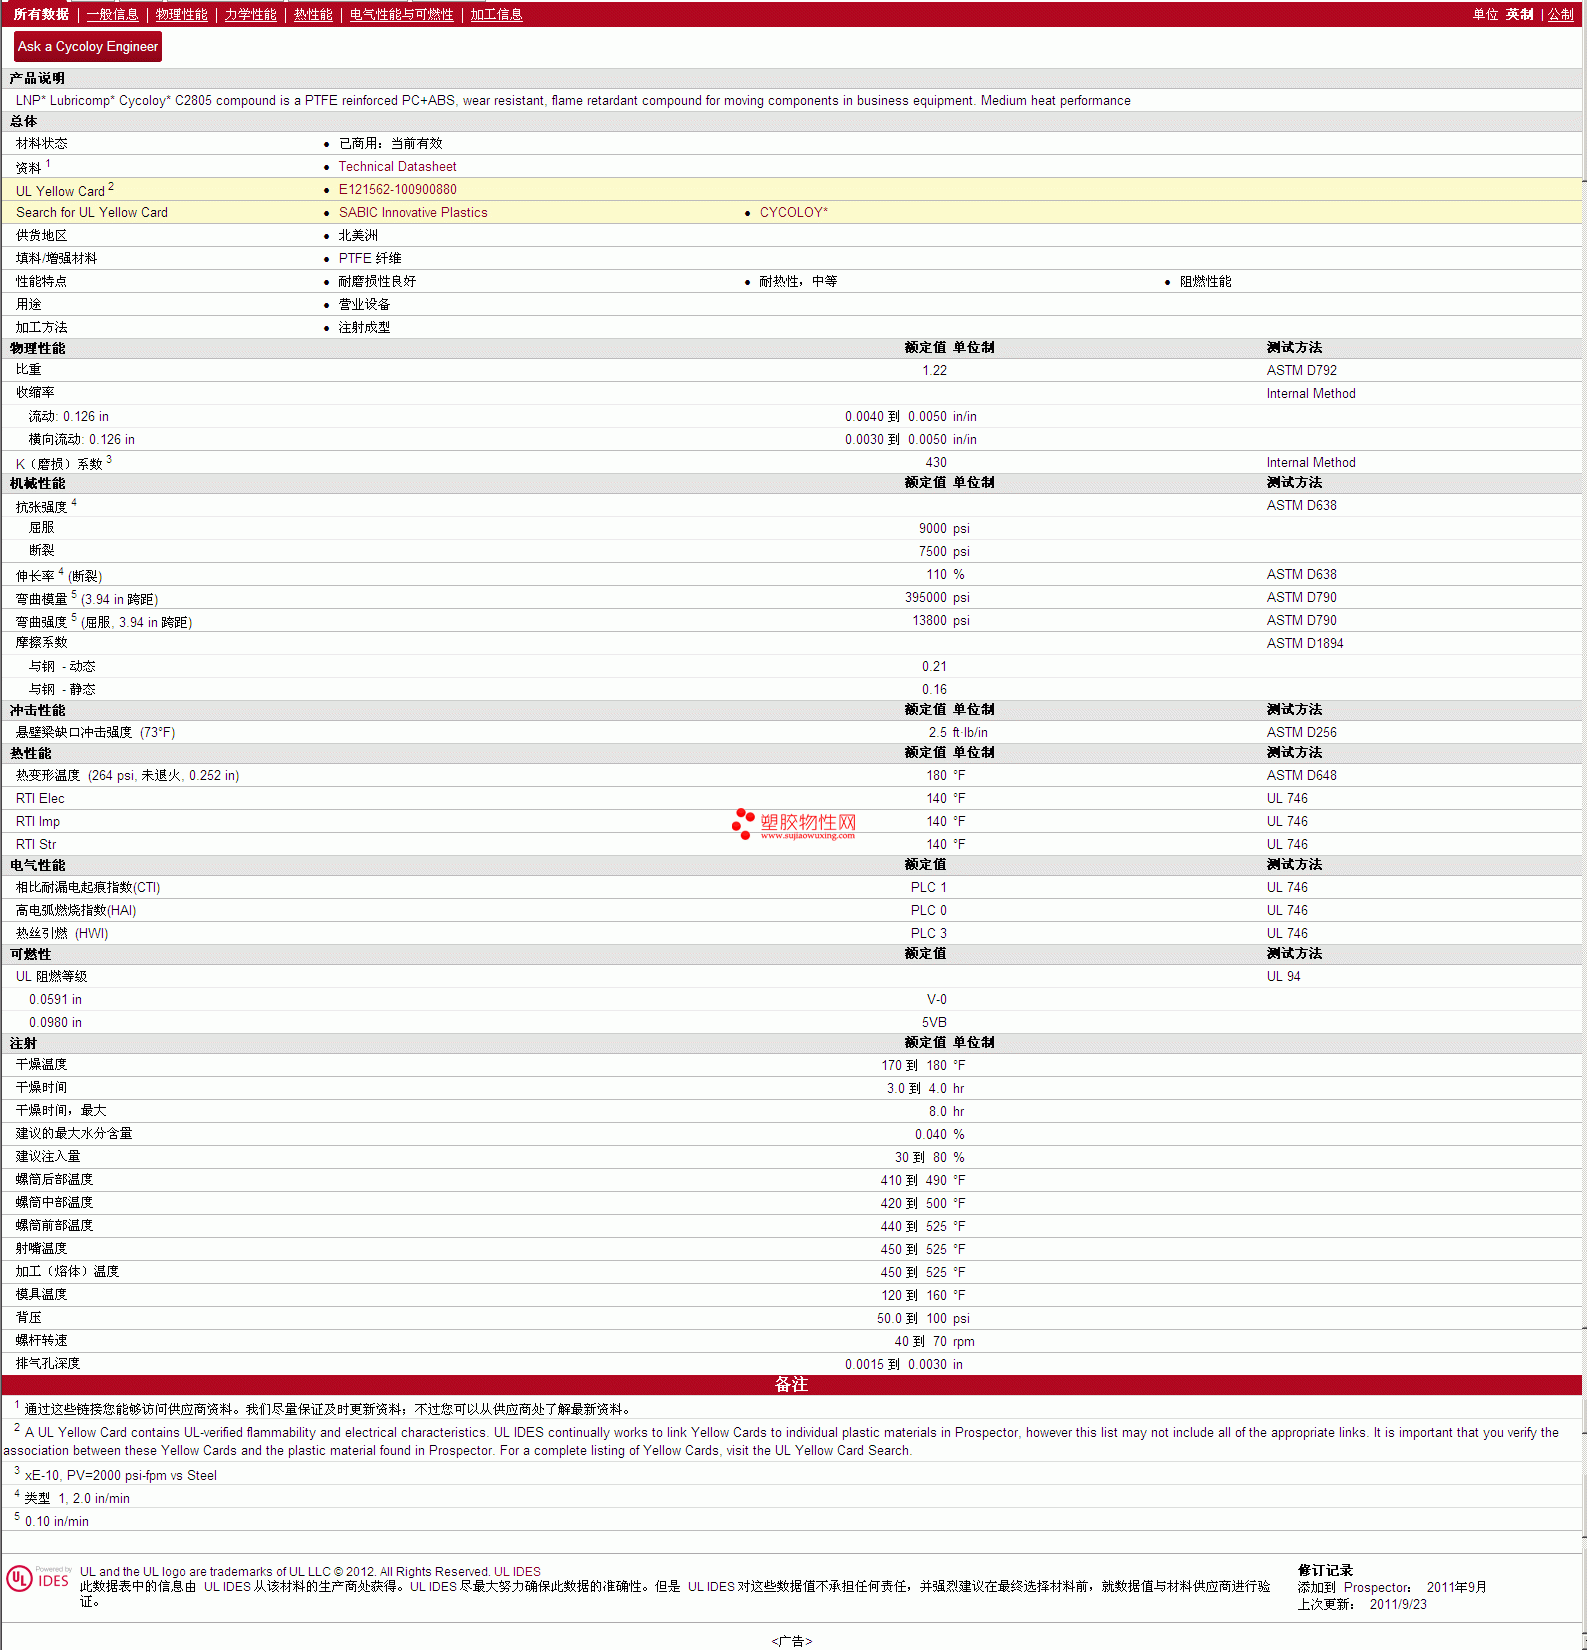Click CTI value PLC 1
The height and width of the screenshot is (1650, 1587).
(928, 888)
